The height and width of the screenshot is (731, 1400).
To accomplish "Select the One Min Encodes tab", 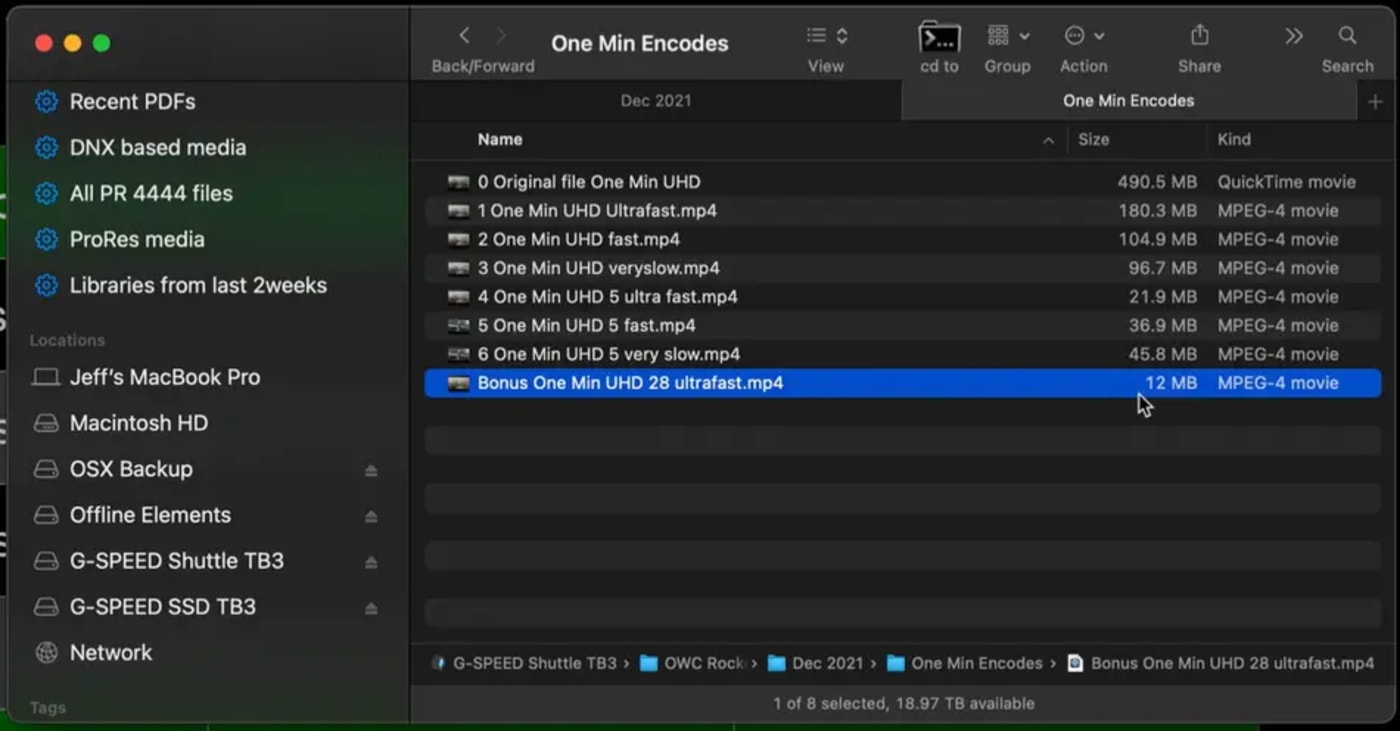I will [1128, 100].
